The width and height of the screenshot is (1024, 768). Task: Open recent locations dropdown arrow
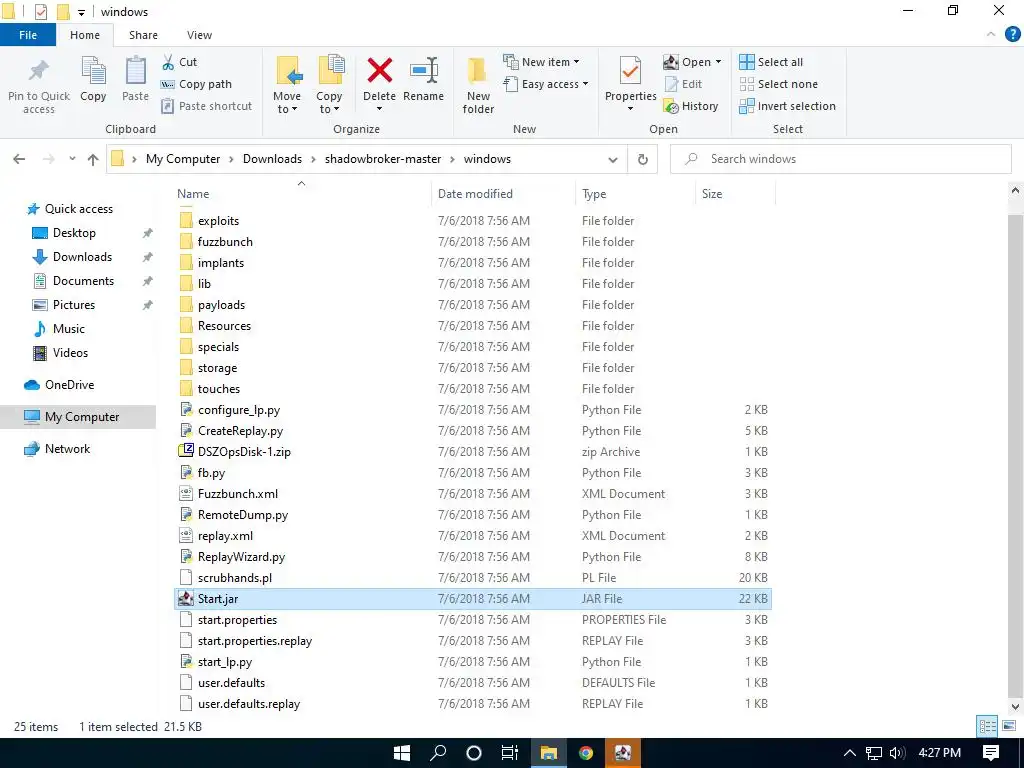coord(72,159)
